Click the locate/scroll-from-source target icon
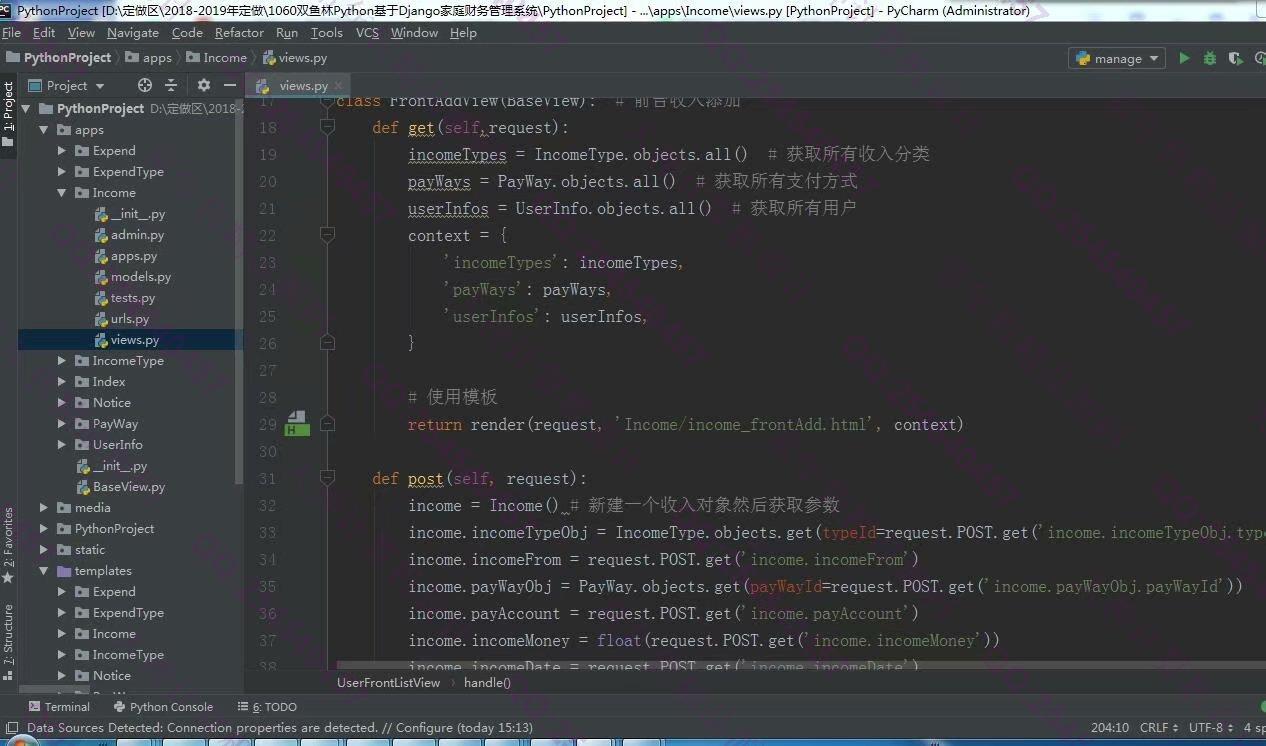Viewport: 1266px width, 746px height. 145,85
